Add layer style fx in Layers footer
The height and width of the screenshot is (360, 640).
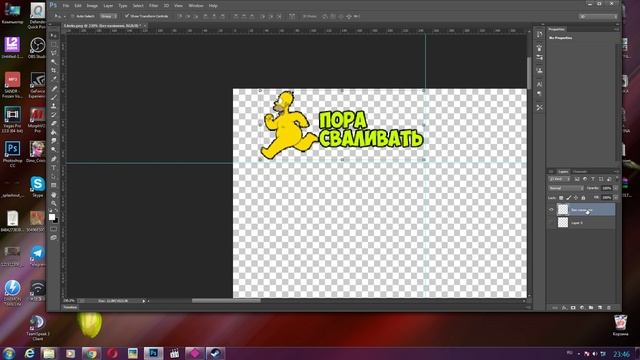(x=564, y=308)
